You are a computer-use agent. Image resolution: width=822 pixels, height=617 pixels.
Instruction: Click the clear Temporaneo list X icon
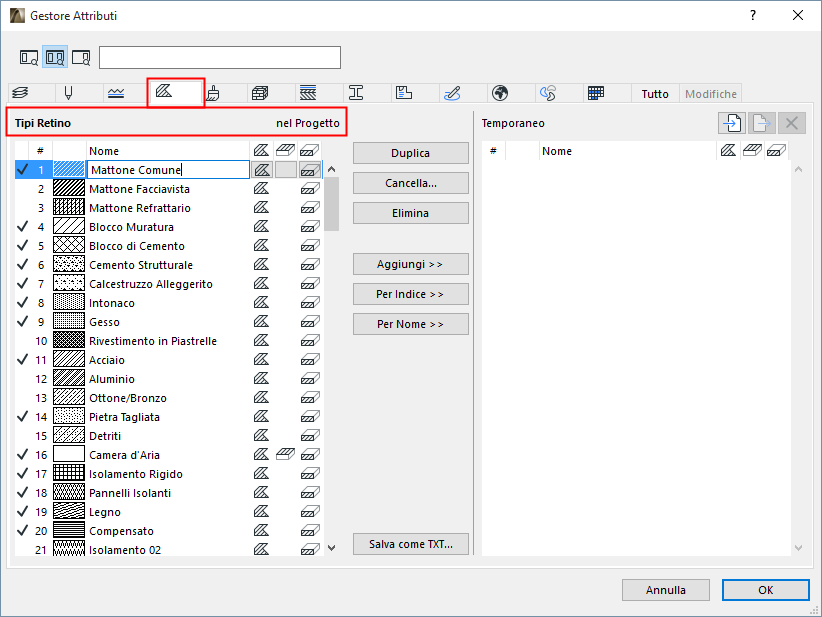pyautogui.click(x=792, y=123)
